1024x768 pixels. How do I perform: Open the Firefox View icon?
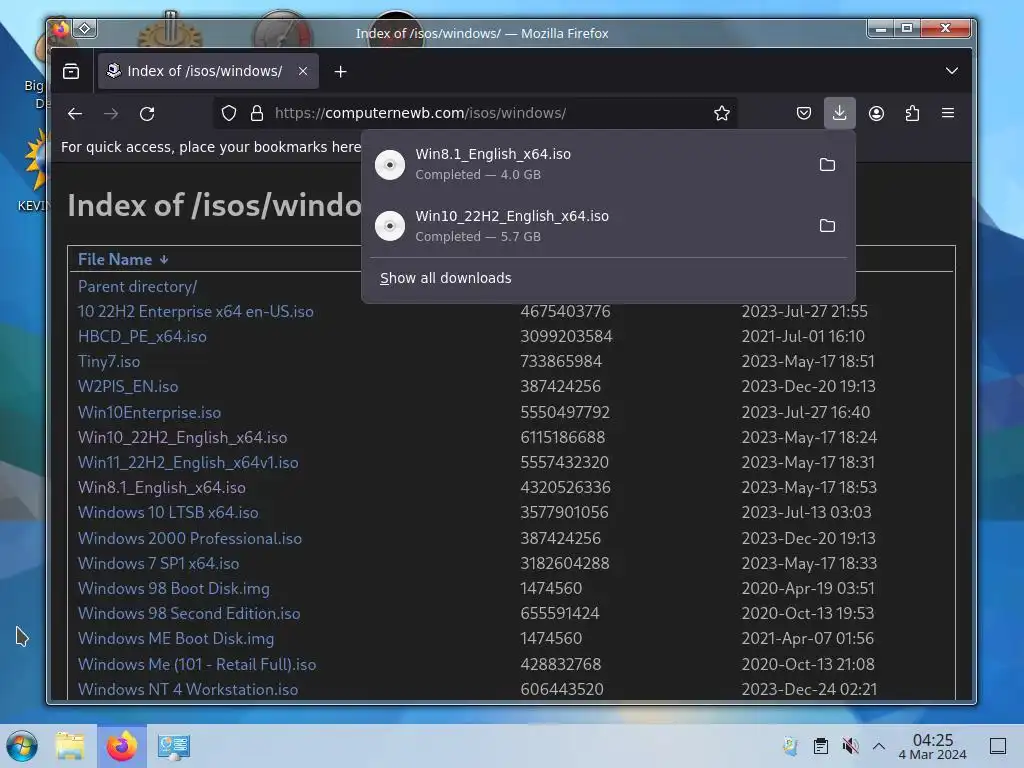click(71, 71)
